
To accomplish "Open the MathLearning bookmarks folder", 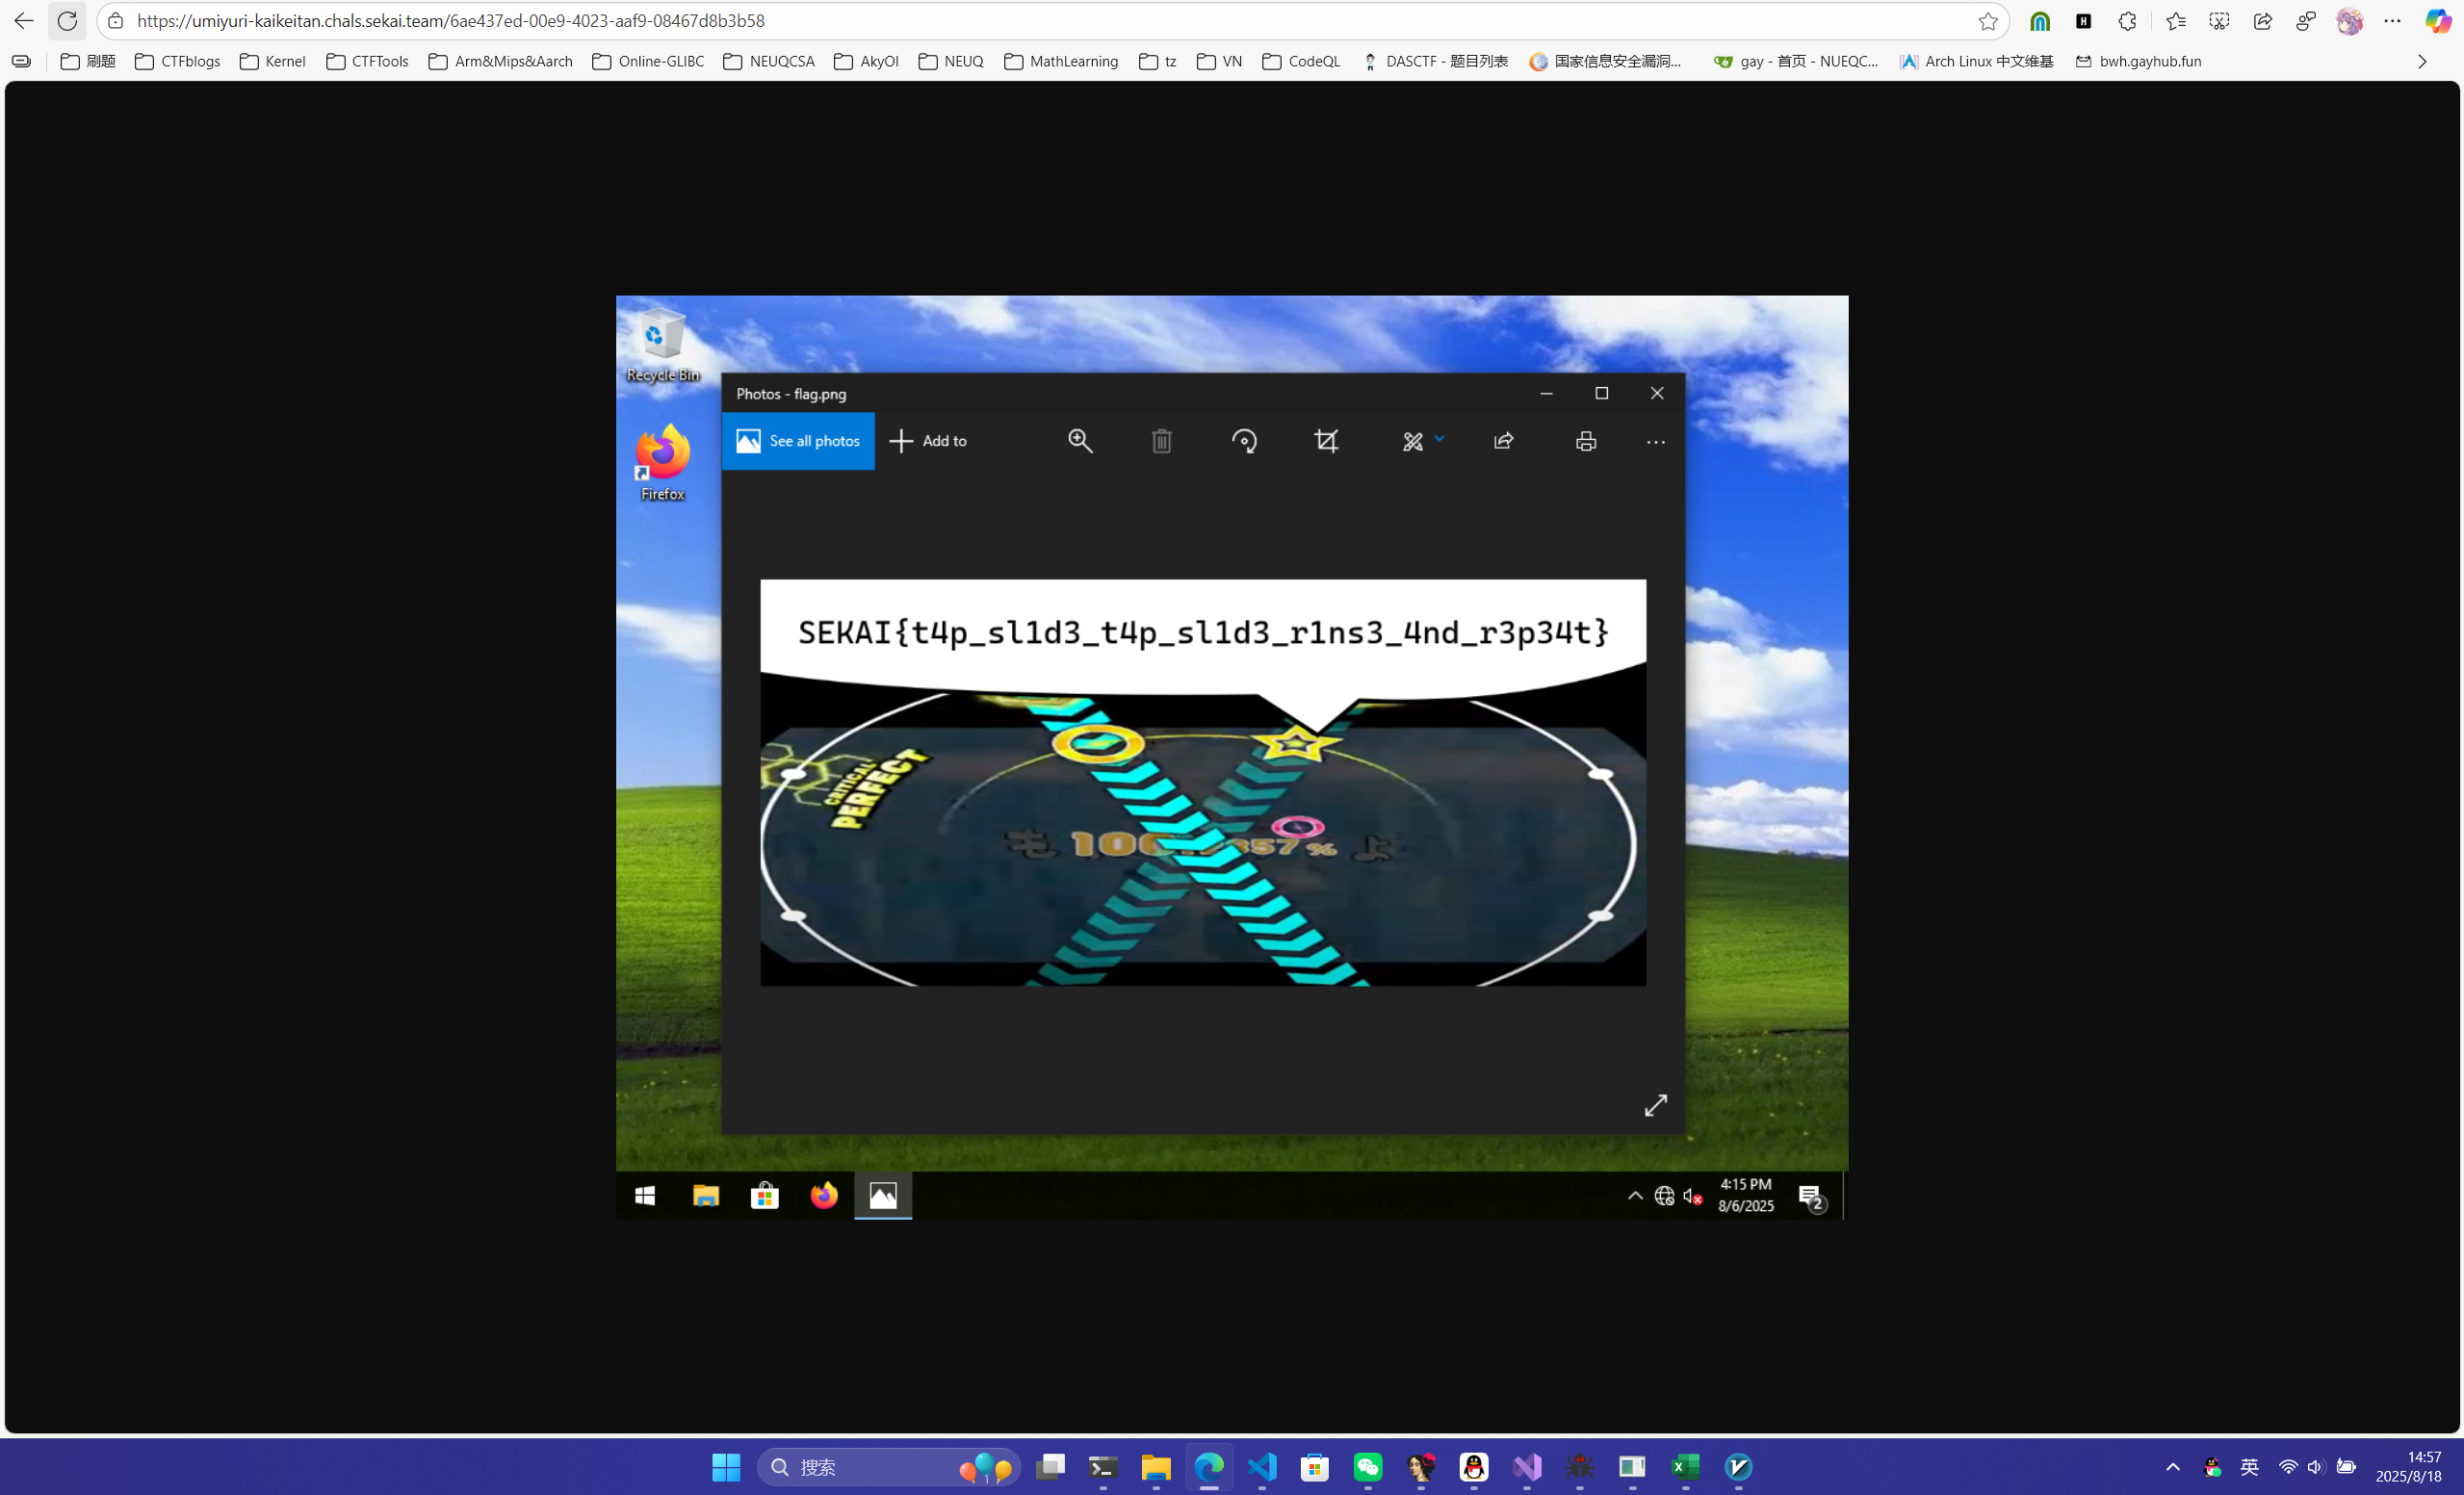I will 1061,62.
